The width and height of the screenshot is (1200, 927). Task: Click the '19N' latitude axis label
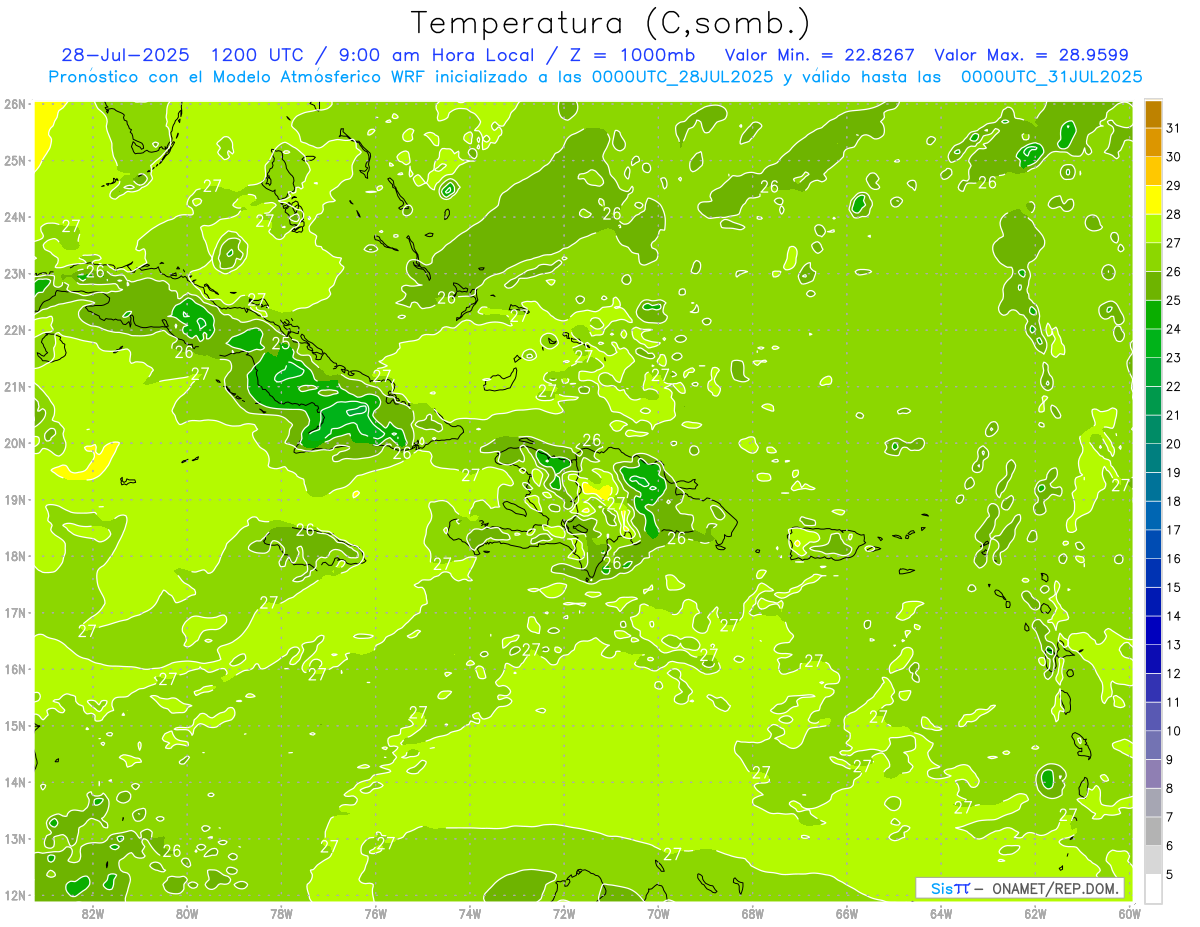pos(15,499)
